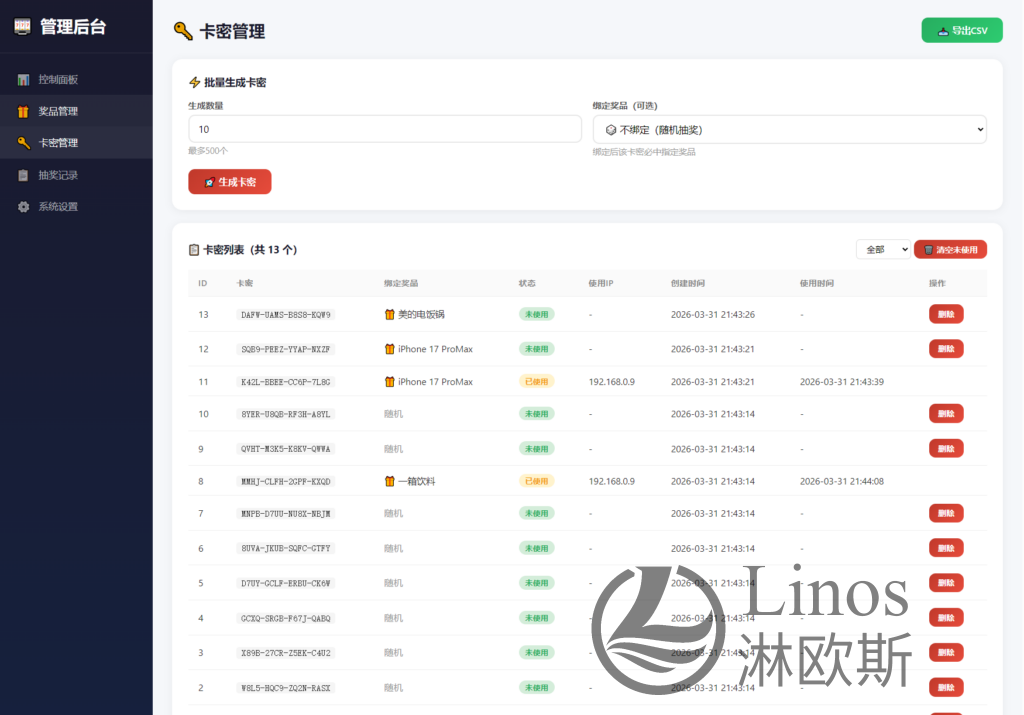This screenshot has height=715, width=1024.
Task: Select card key MNPB-D7UU-NU8X-NBJM
Action: (285, 514)
